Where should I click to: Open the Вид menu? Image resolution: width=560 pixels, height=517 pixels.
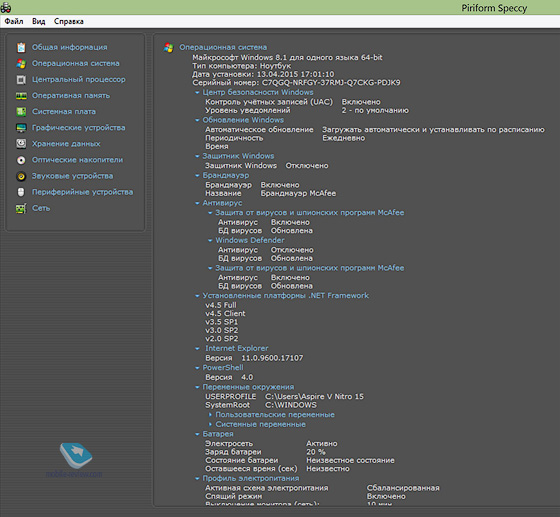click(x=39, y=21)
